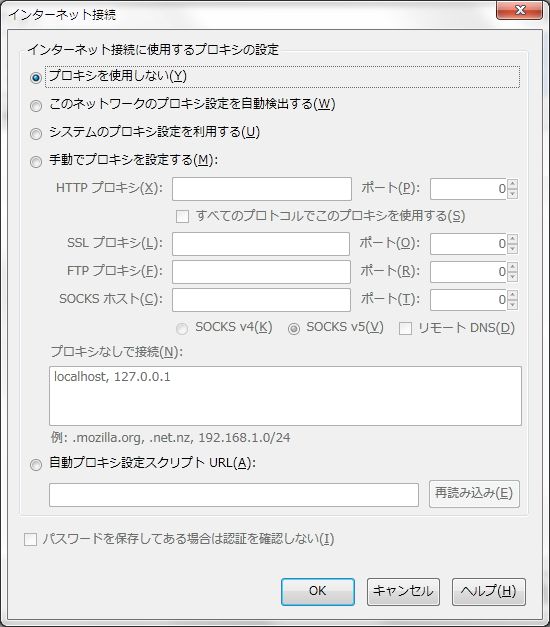Screen dimensions: 550x627
Task: Increase the HTTP port stepper value
Action: (512, 184)
